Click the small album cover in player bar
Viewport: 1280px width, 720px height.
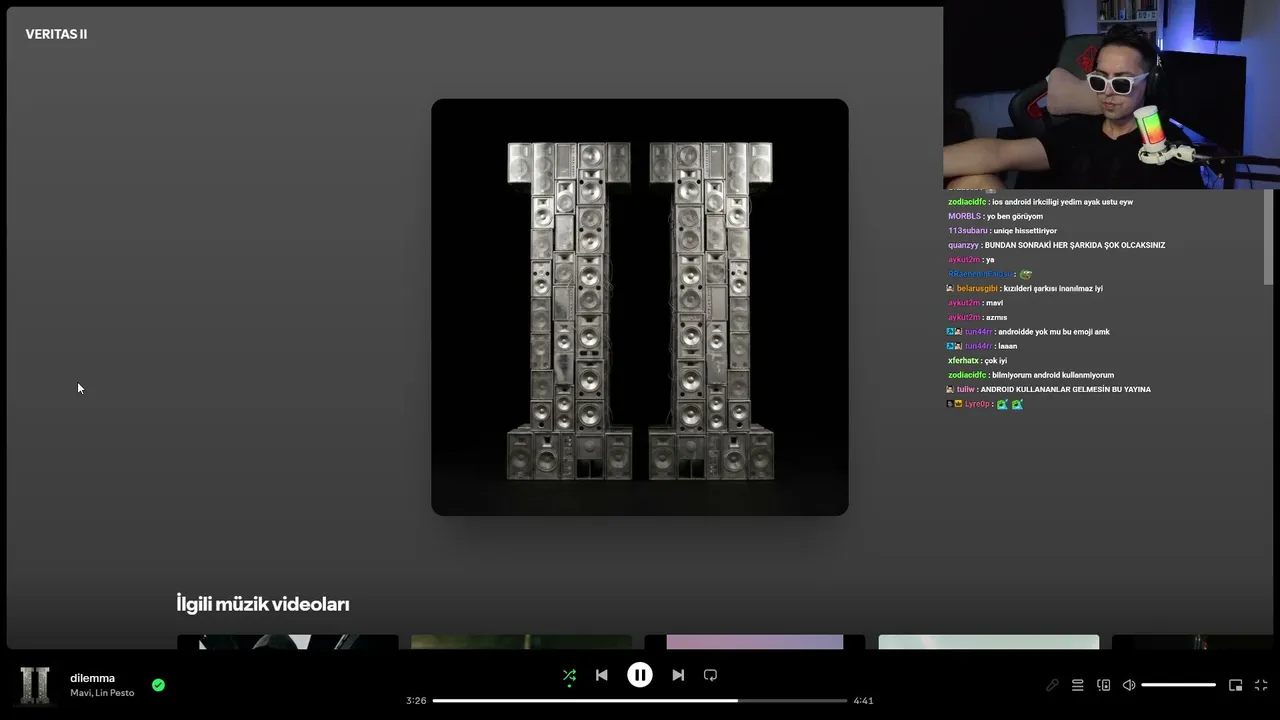point(35,685)
